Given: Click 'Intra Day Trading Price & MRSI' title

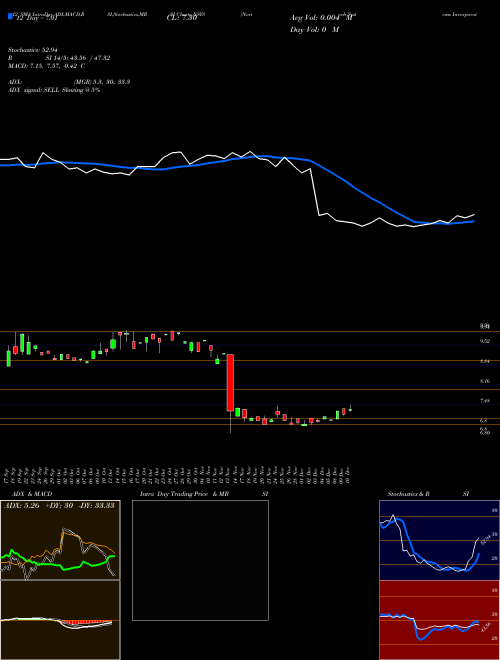Looking at the screenshot, I should point(205,494).
